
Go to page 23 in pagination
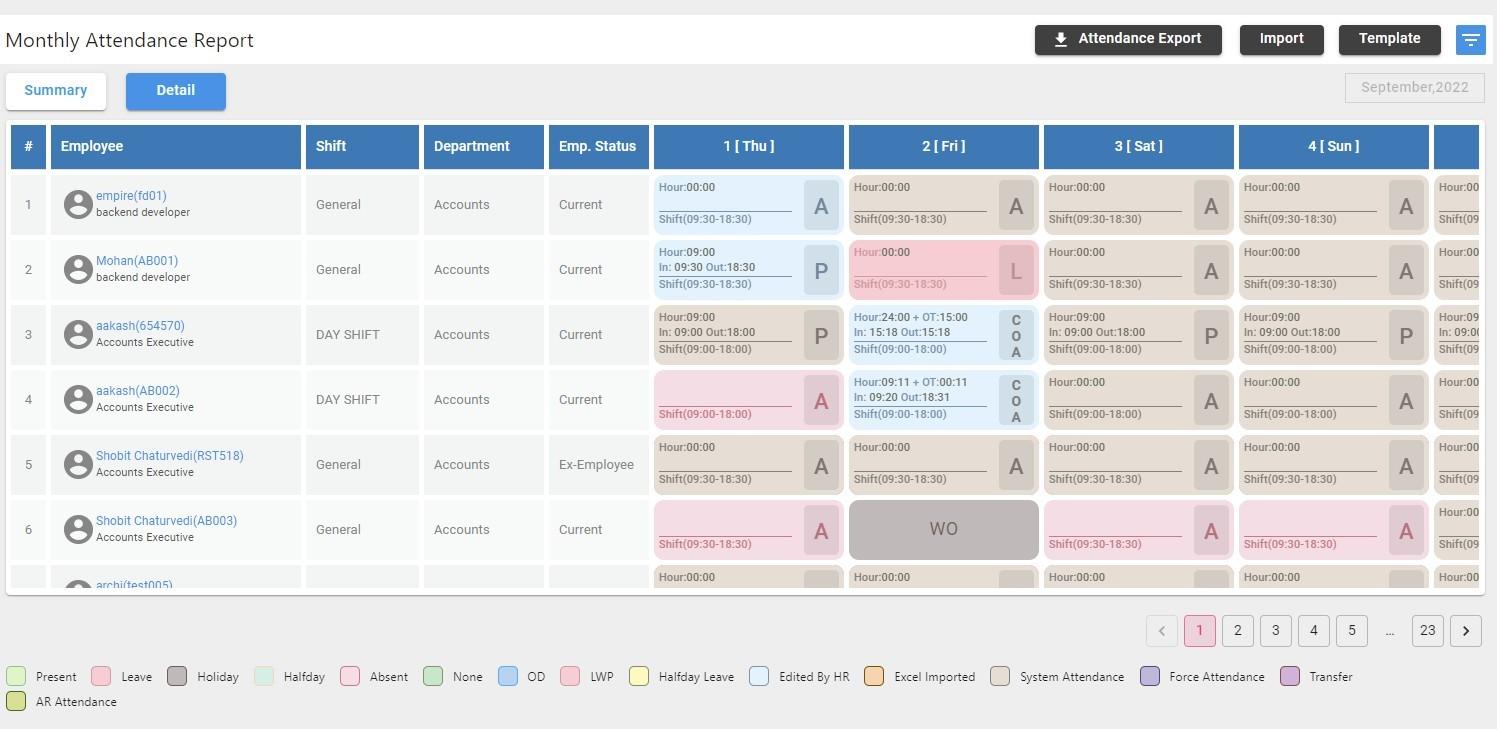[1428, 630]
